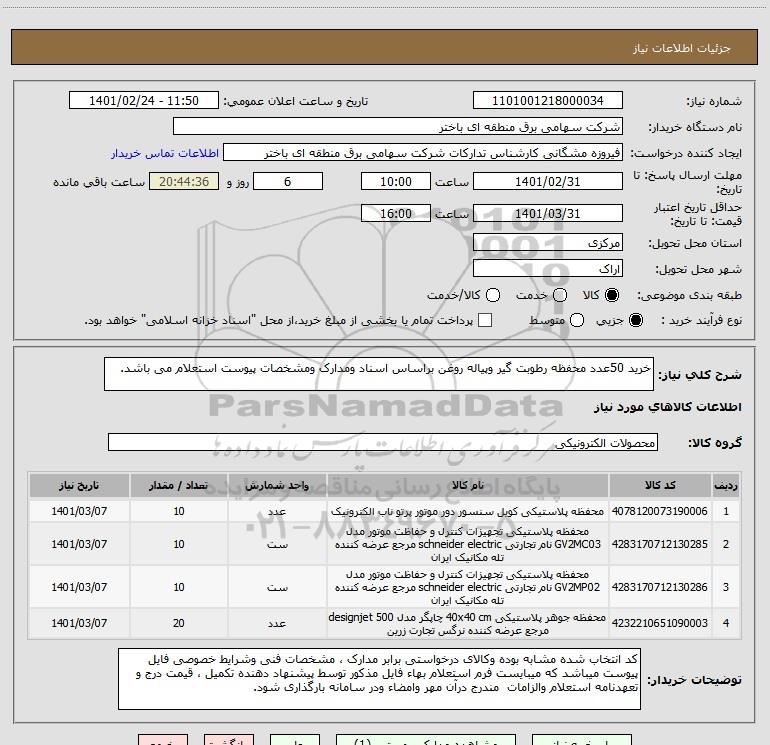Click the ردیف column header
Image resolution: width=770 pixels, height=745 pixels.
point(726,485)
